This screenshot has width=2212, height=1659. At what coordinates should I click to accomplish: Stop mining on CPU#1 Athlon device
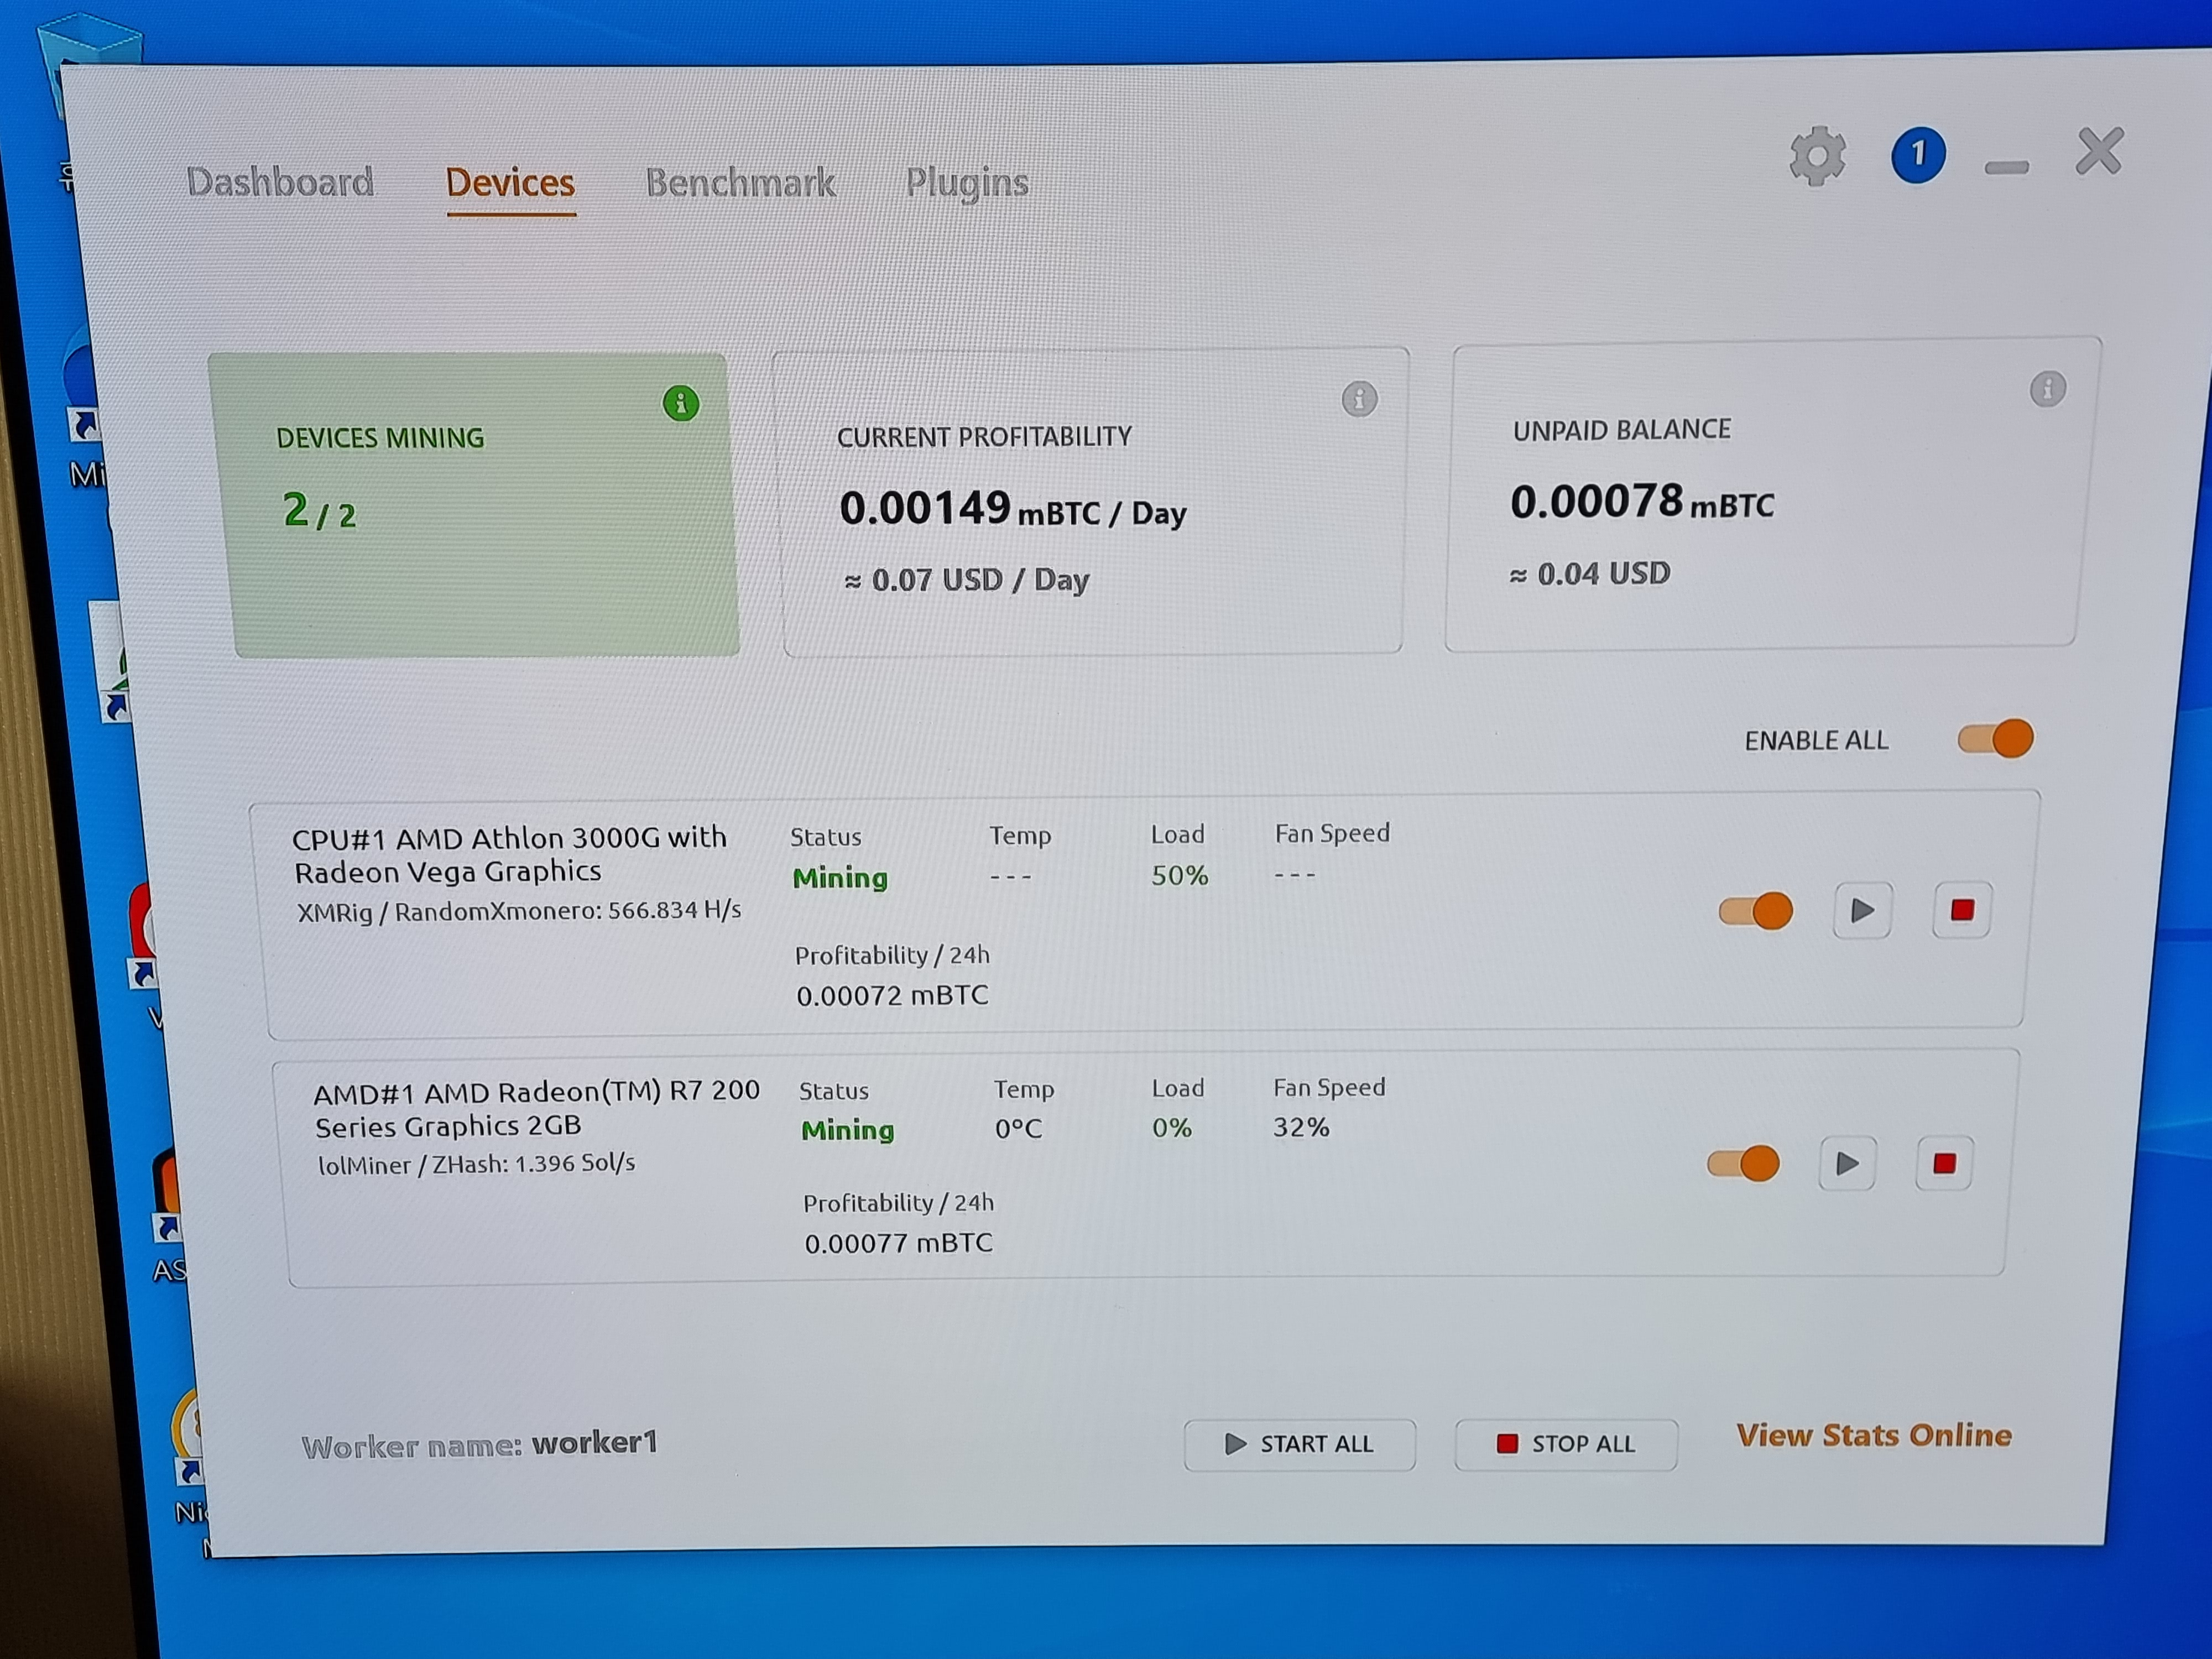[1961, 909]
